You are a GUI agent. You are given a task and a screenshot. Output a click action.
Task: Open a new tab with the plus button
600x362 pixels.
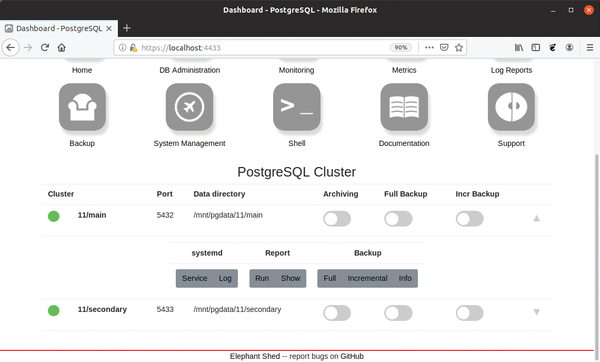(x=127, y=28)
